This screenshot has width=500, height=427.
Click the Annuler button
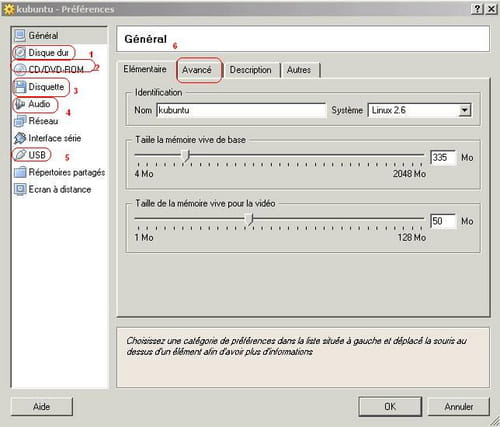coord(459,406)
